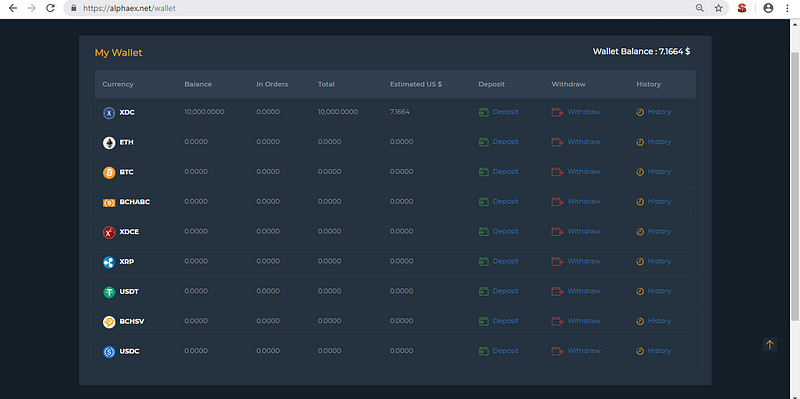Viewport: 800px width, 399px height.
Task: Click the XRP Ripple logo icon
Action: click(x=109, y=262)
